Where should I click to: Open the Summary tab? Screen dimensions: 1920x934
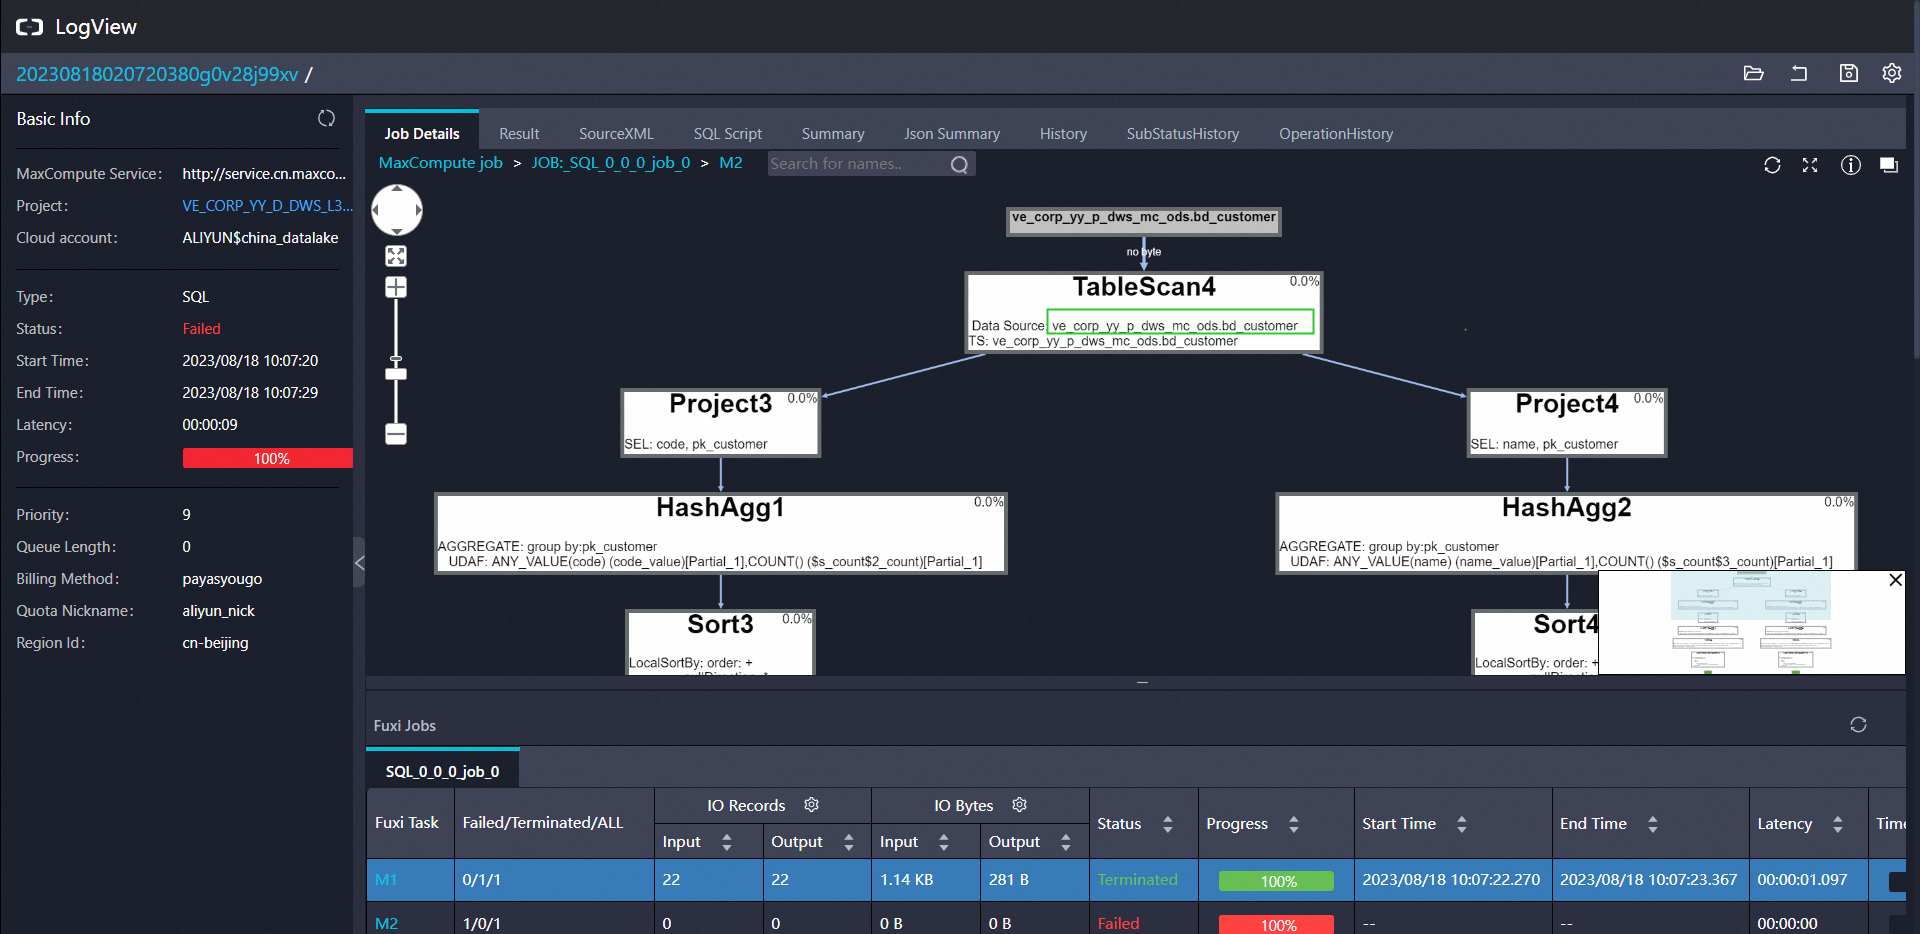click(x=833, y=133)
